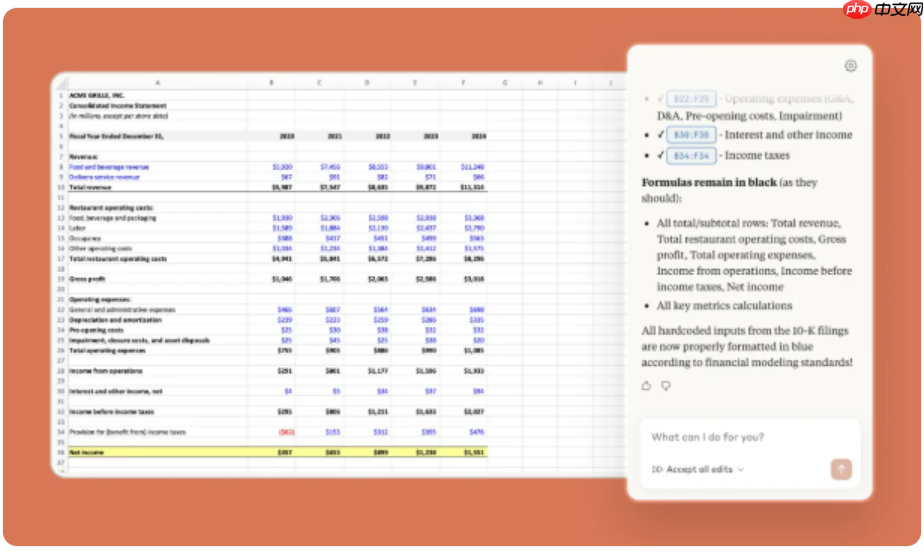The width and height of the screenshot is (924, 552).
Task: Select column C header
Action: tap(319, 82)
